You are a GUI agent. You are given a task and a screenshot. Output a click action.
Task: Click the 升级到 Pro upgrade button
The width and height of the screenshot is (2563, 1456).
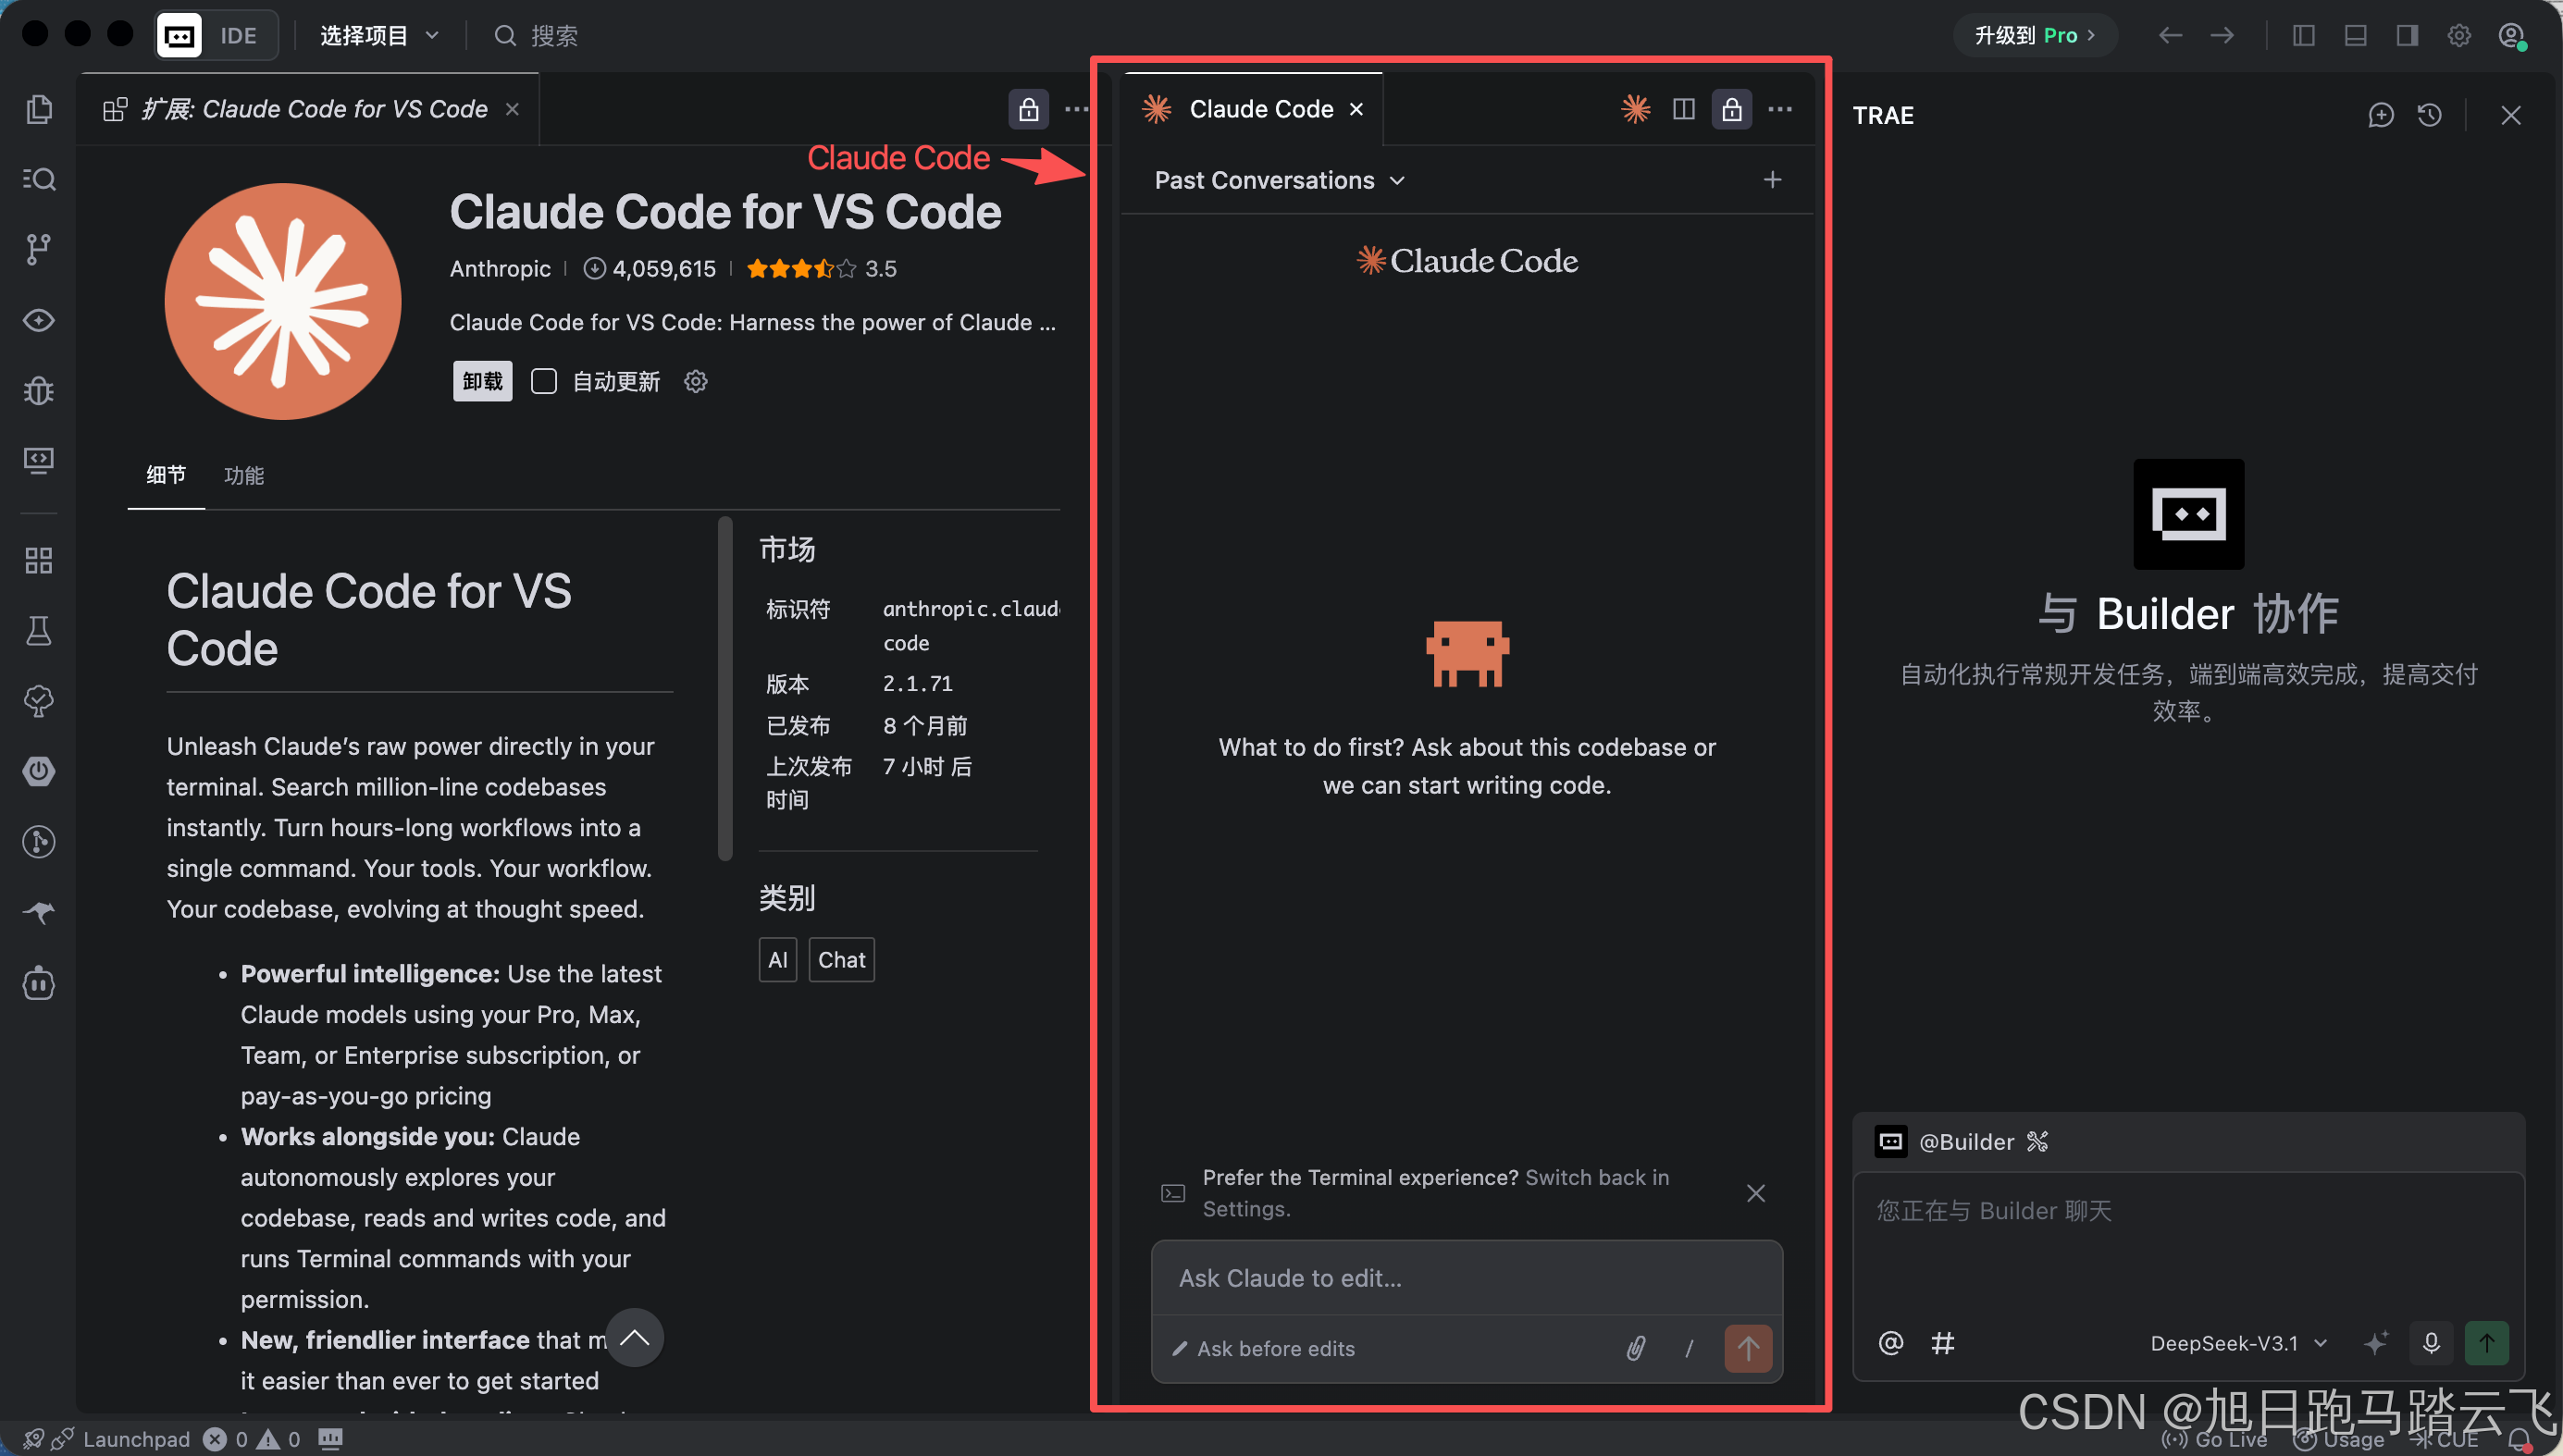pyautogui.click(x=2033, y=36)
